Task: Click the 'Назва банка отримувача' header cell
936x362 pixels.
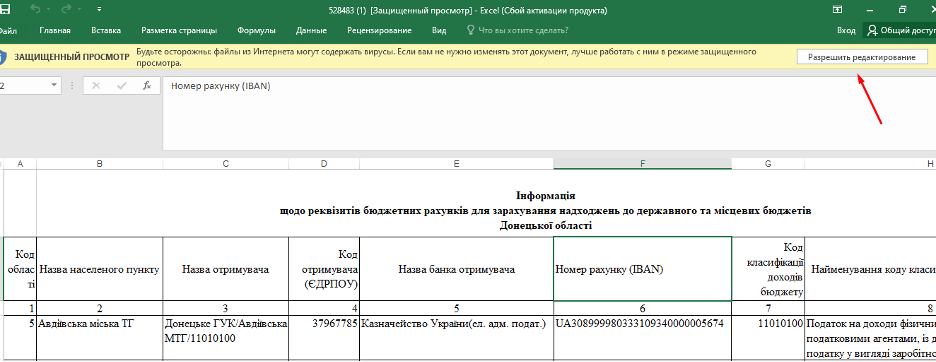Action: (x=456, y=269)
